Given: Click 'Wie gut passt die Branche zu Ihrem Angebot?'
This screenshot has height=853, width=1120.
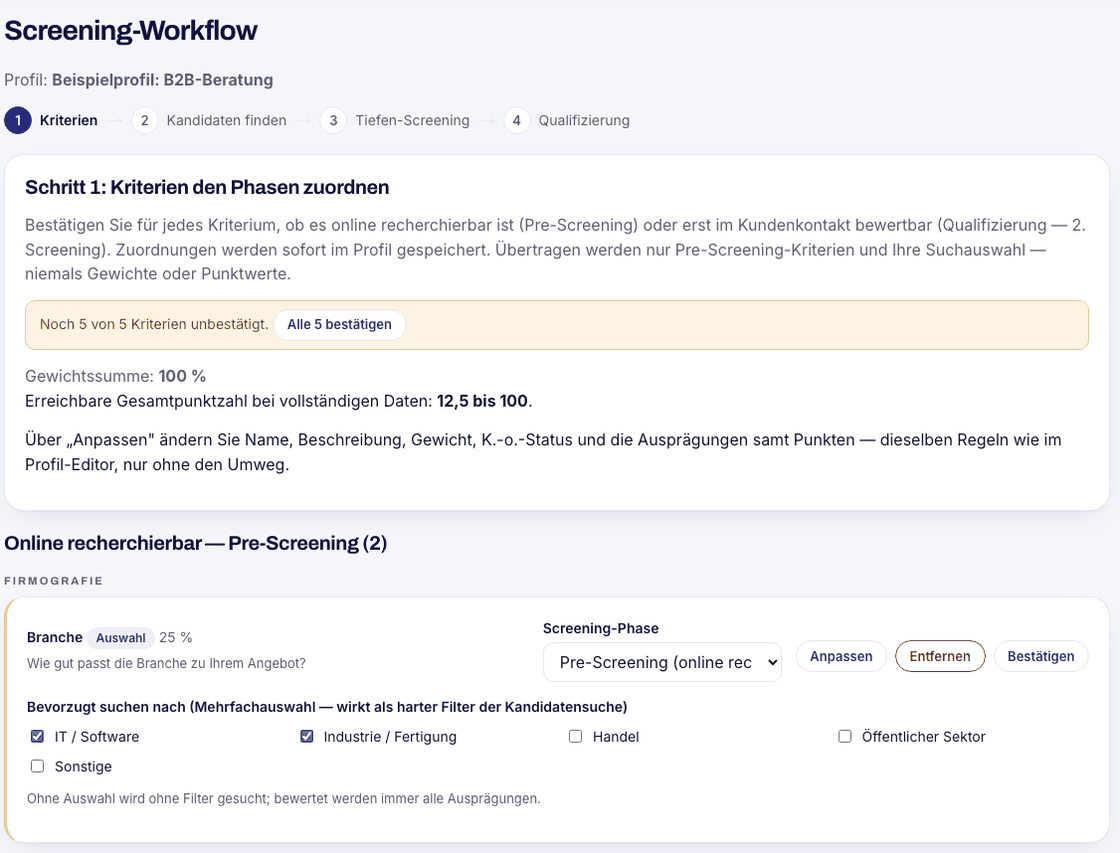Looking at the screenshot, I should 166,663.
